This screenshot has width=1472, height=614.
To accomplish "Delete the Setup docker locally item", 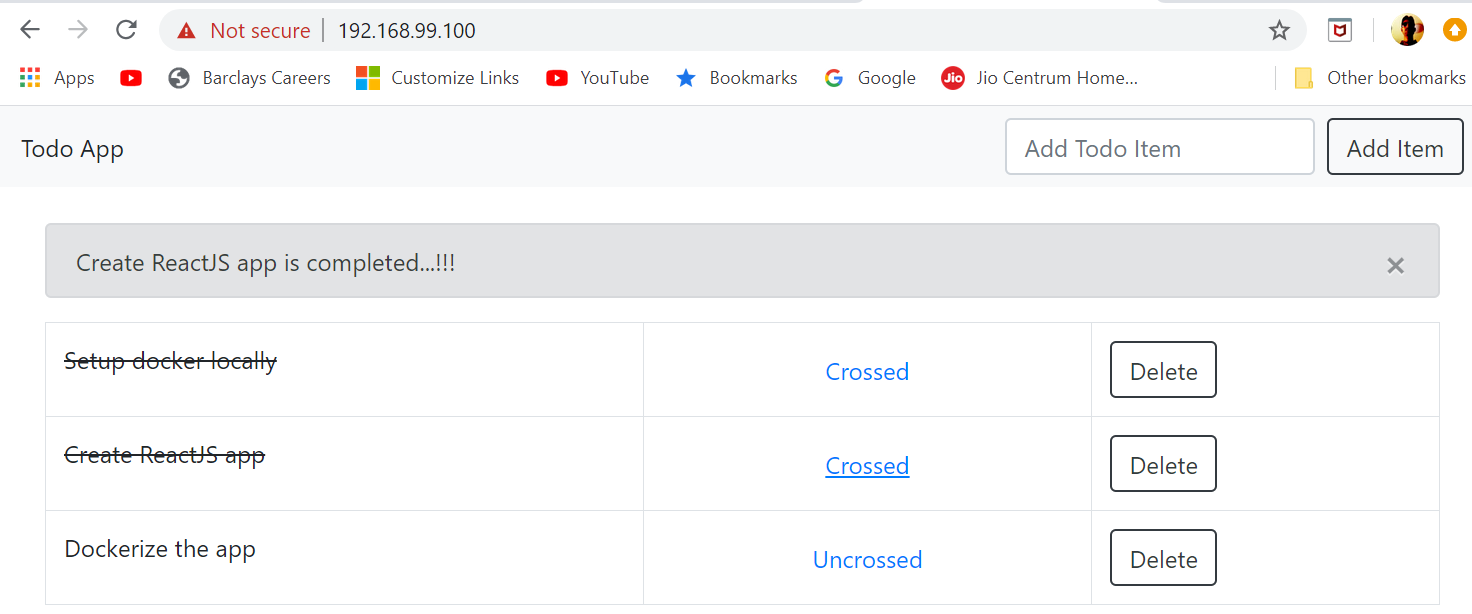I will click(1163, 371).
